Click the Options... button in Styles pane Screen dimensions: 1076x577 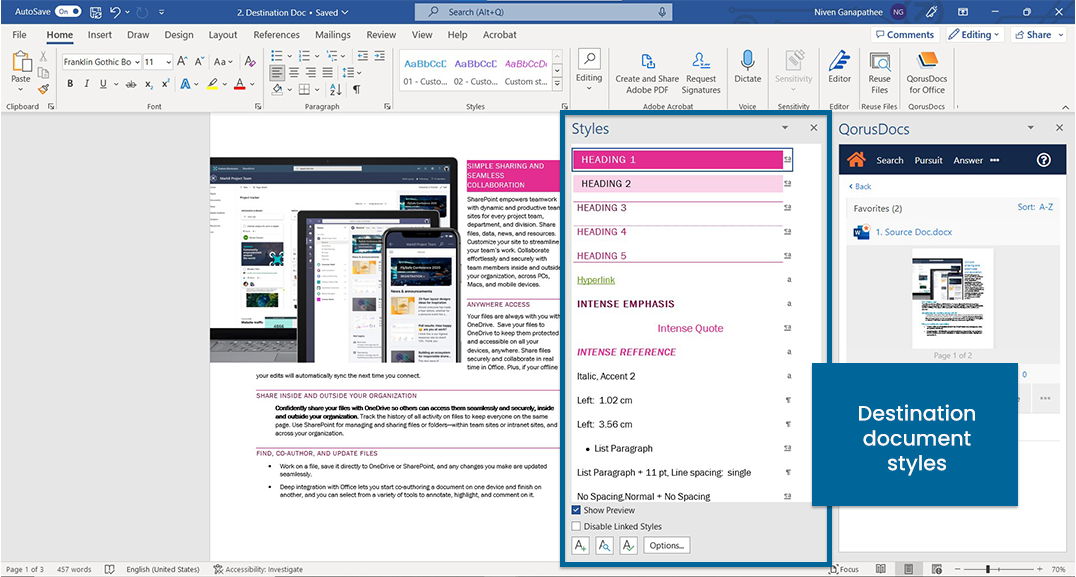[666, 545]
